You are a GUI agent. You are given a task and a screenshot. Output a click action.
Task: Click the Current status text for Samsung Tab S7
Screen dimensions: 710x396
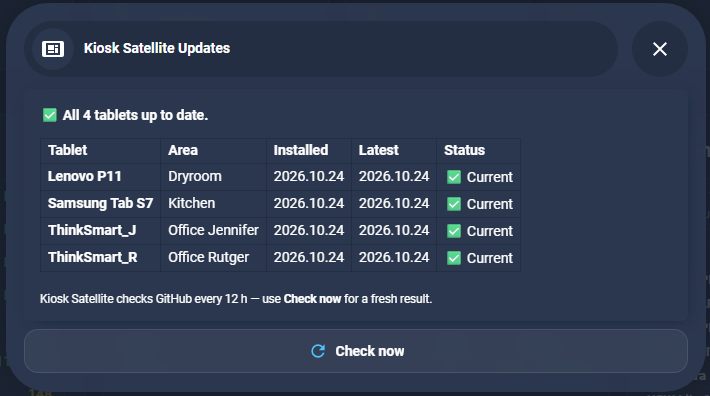489,204
